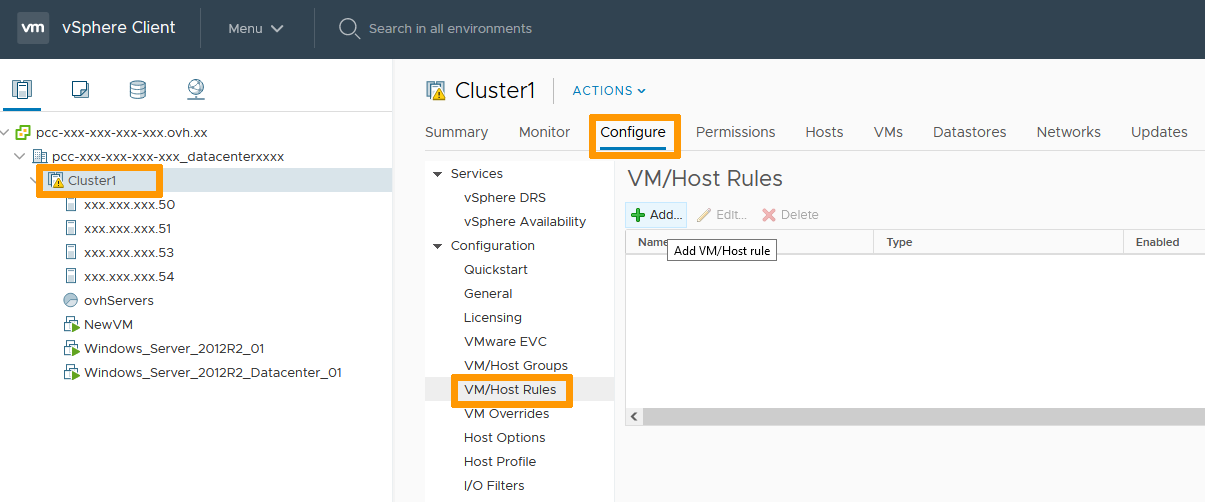
Task: Click in the search all environments field
Action: [450, 28]
